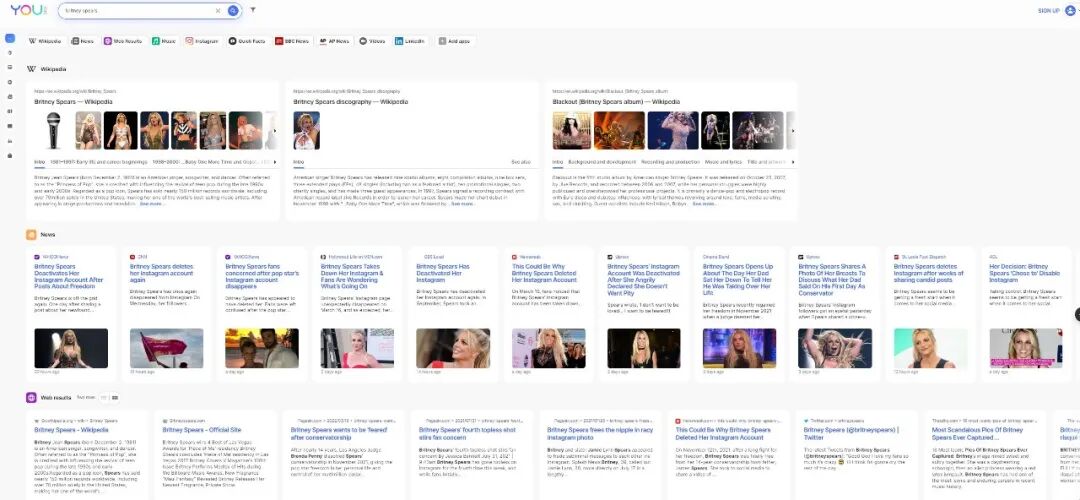Select See also tab in discography card

click(x=521, y=163)
